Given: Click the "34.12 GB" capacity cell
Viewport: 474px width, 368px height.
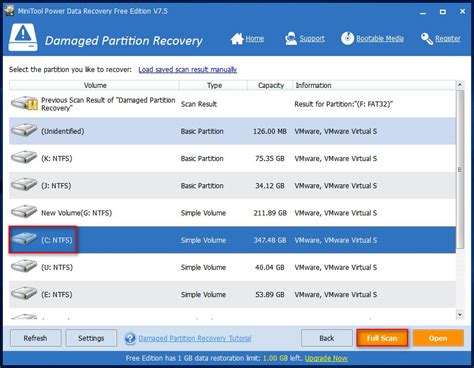Looking at the screenshot, I should (x=270, y=186).
